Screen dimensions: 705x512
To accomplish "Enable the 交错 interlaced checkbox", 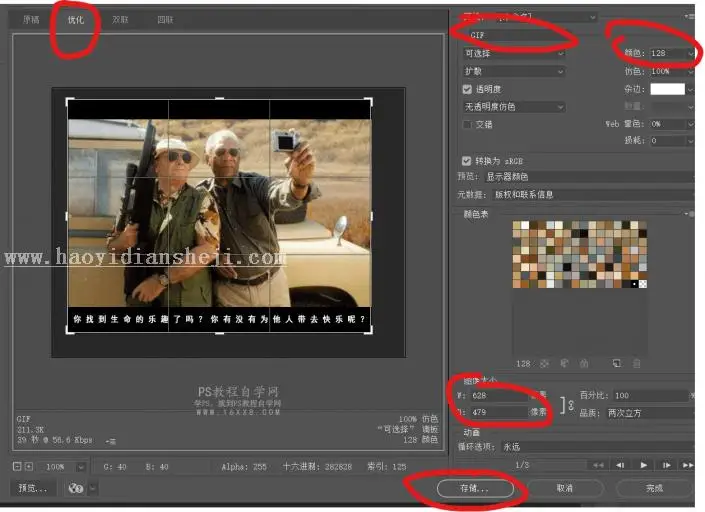I will (467, 125).
